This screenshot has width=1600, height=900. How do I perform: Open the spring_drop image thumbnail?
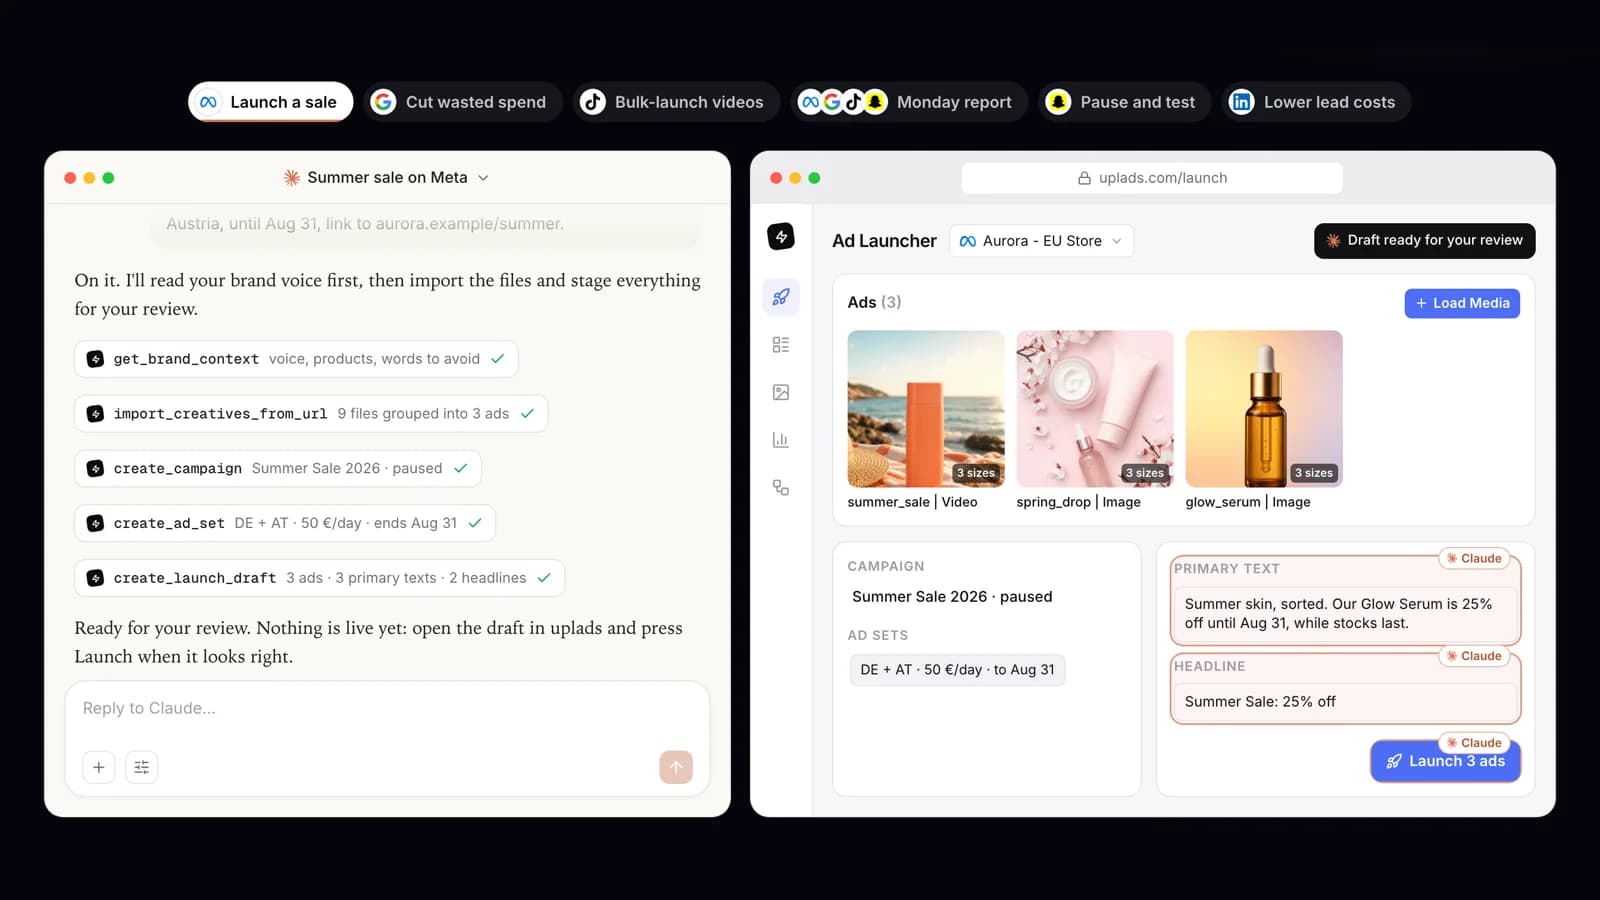click(x=1095, y=409)
